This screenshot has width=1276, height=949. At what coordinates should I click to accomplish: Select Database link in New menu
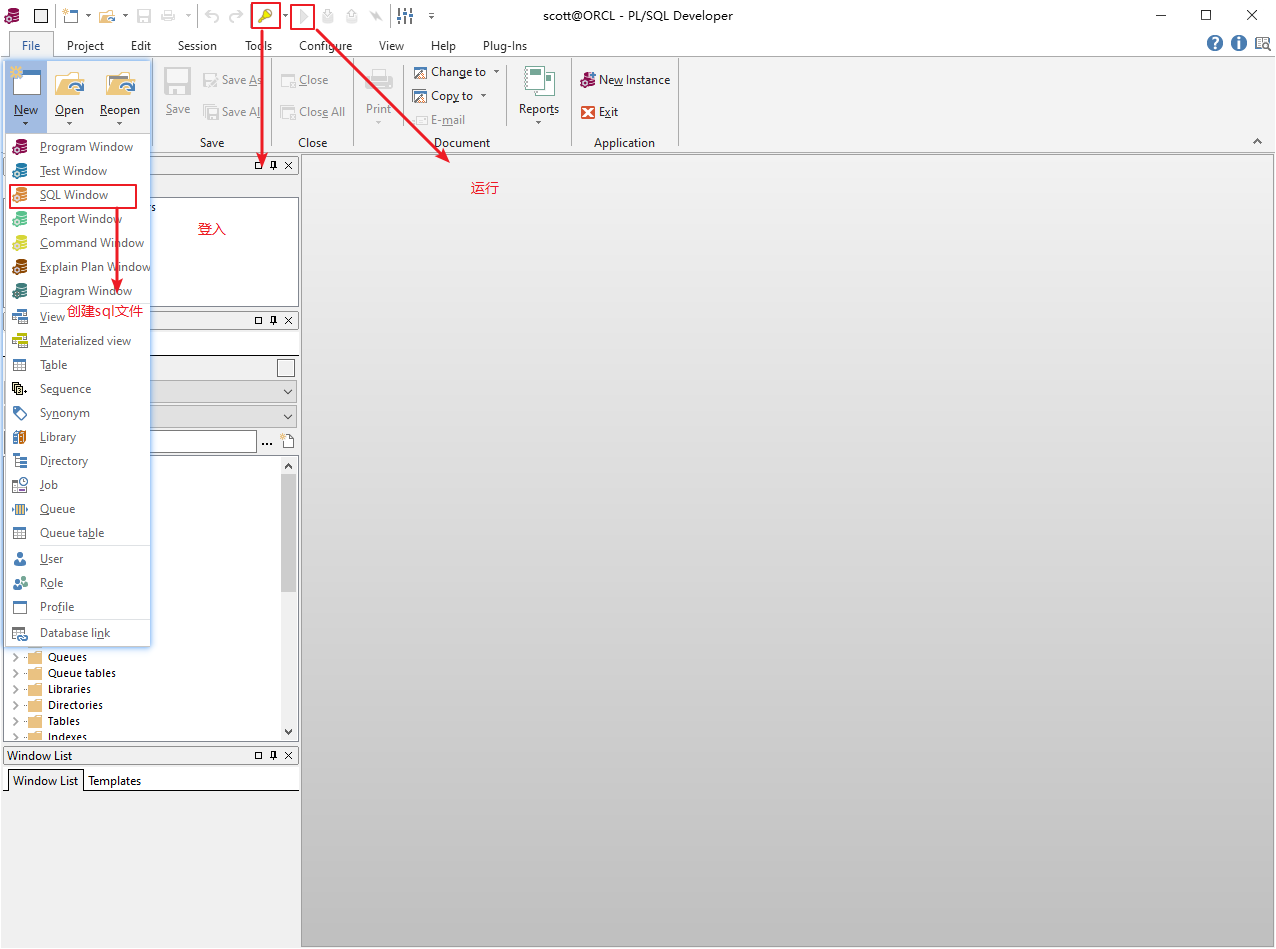tap(78, 633)
